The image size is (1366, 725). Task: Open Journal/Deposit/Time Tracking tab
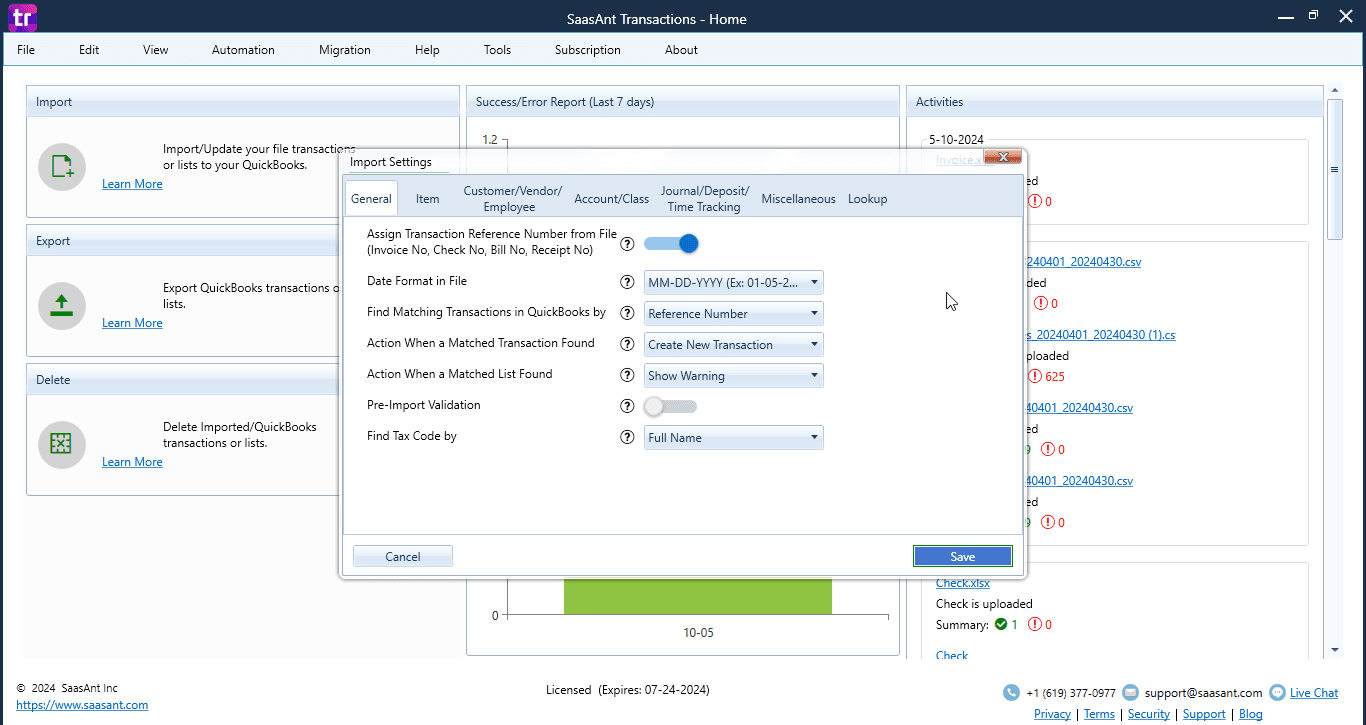click(704, 198)
